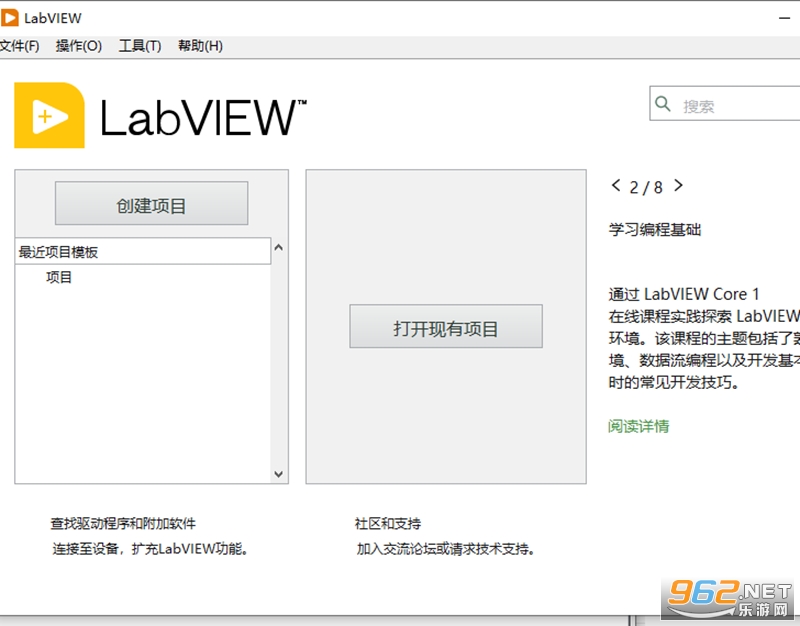Click the large yellow LabVIEW logo
The height and width of the screenshot is (626, 800).
point(49,115)
